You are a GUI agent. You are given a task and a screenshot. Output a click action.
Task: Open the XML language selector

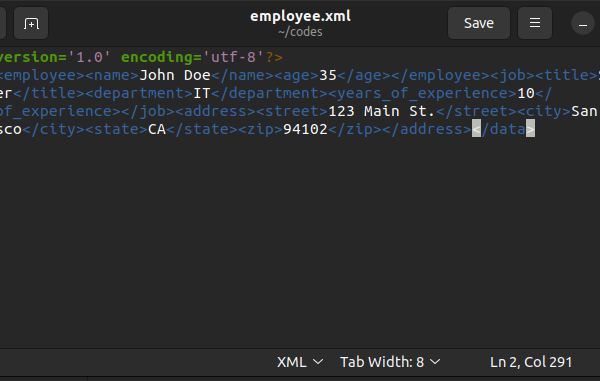300,362
